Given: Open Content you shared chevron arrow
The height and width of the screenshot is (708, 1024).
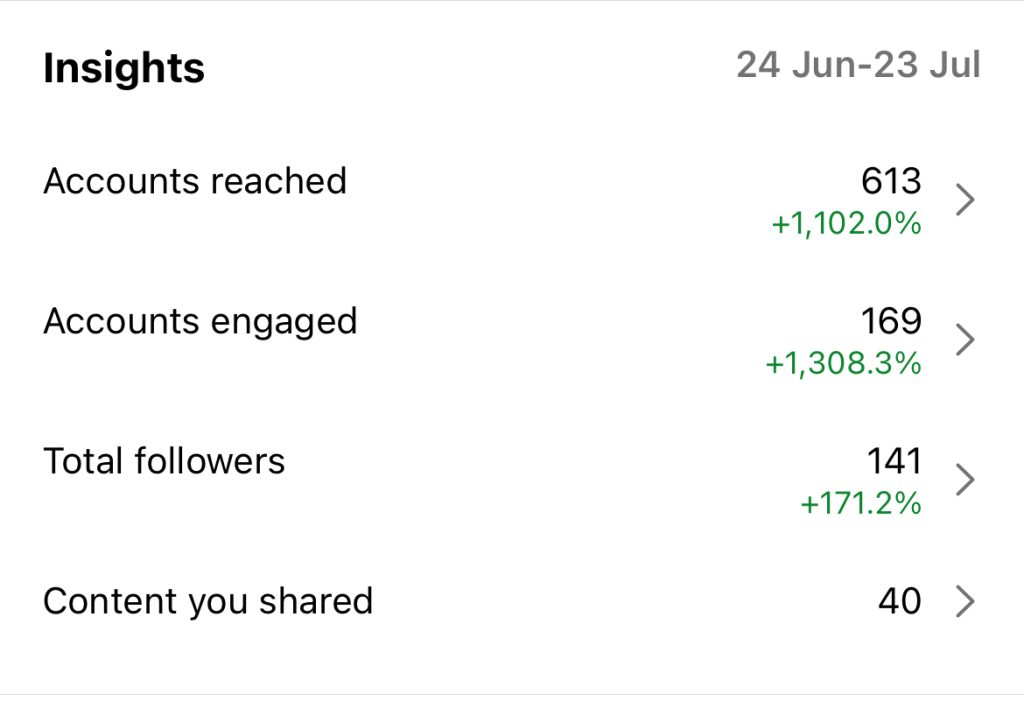Looking at the screenshot, I should point(964,602).
